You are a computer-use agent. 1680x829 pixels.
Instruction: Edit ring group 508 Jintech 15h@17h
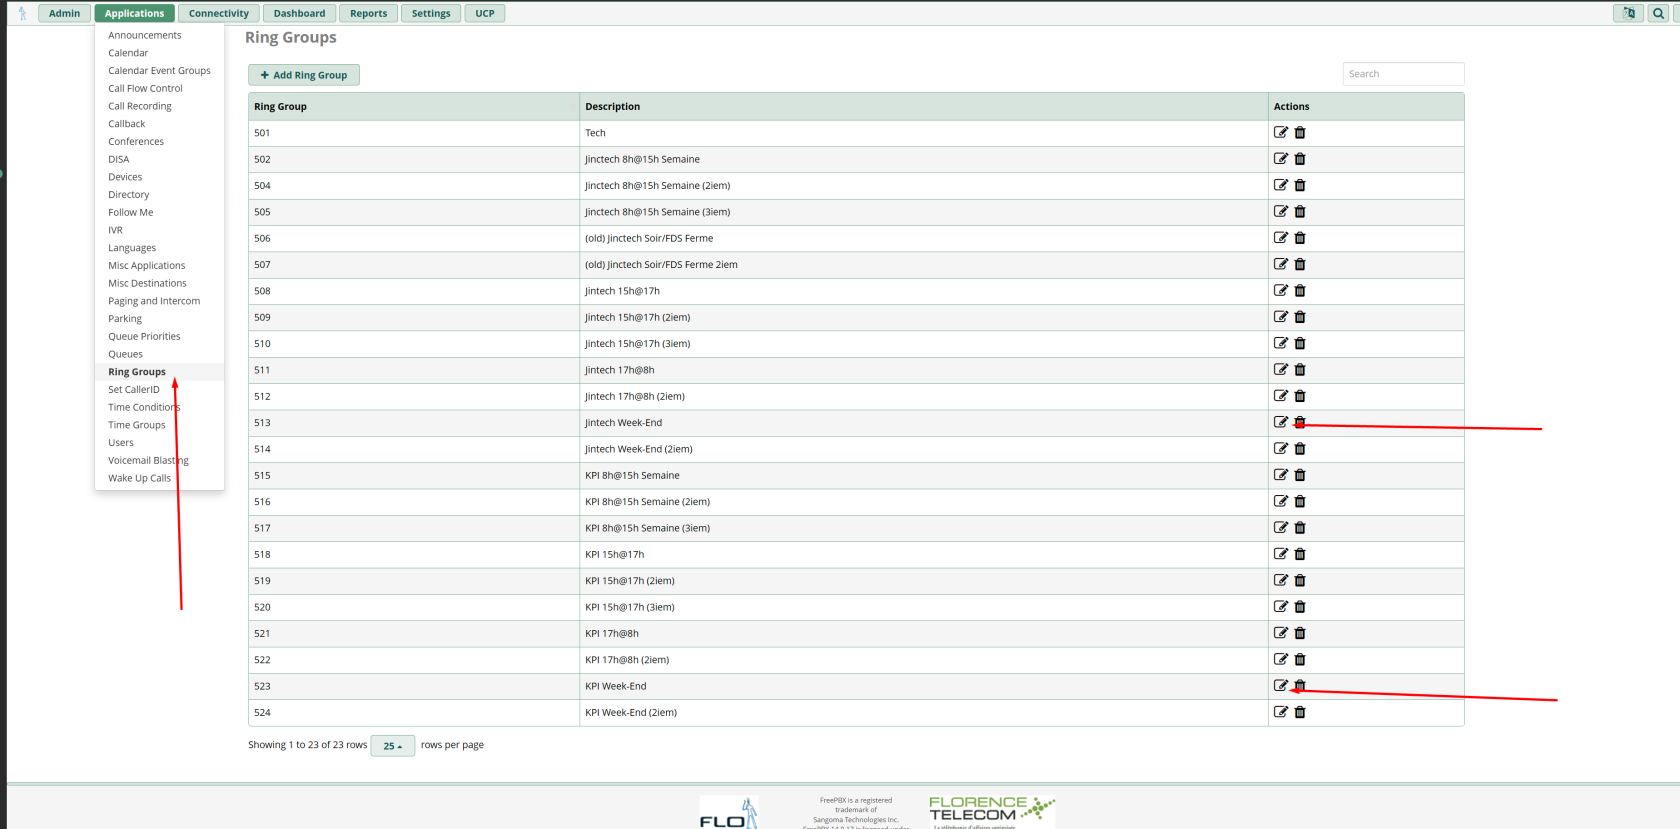coord(1280,290)
